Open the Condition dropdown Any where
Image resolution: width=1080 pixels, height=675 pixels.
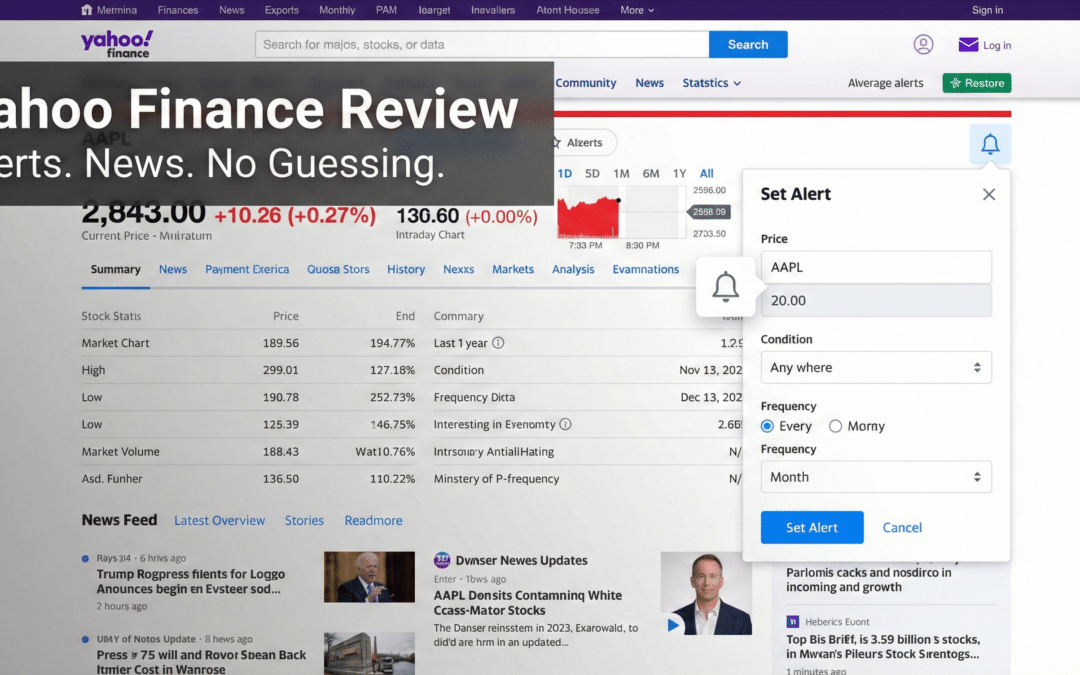click(x=875, y=367)
